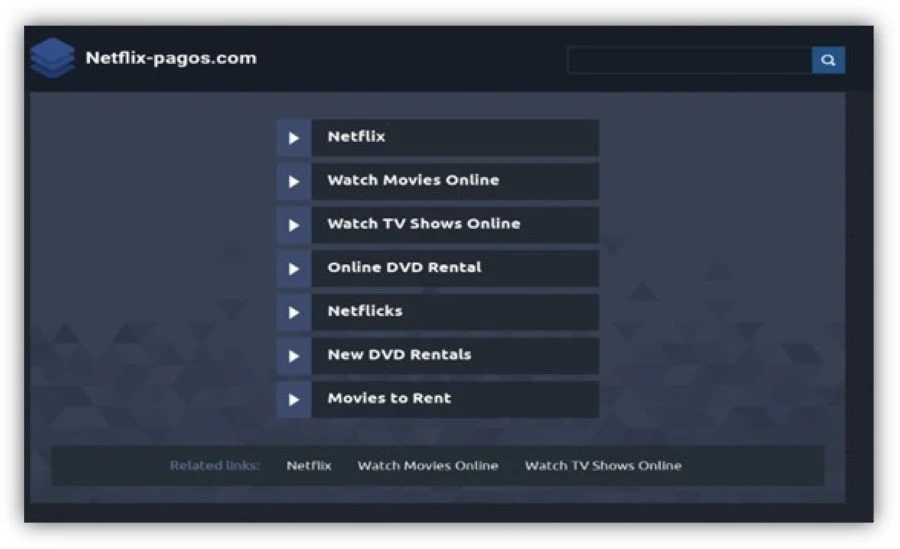
Task: Open the Watch Movies Online list entry
Action: click(413, 180)
